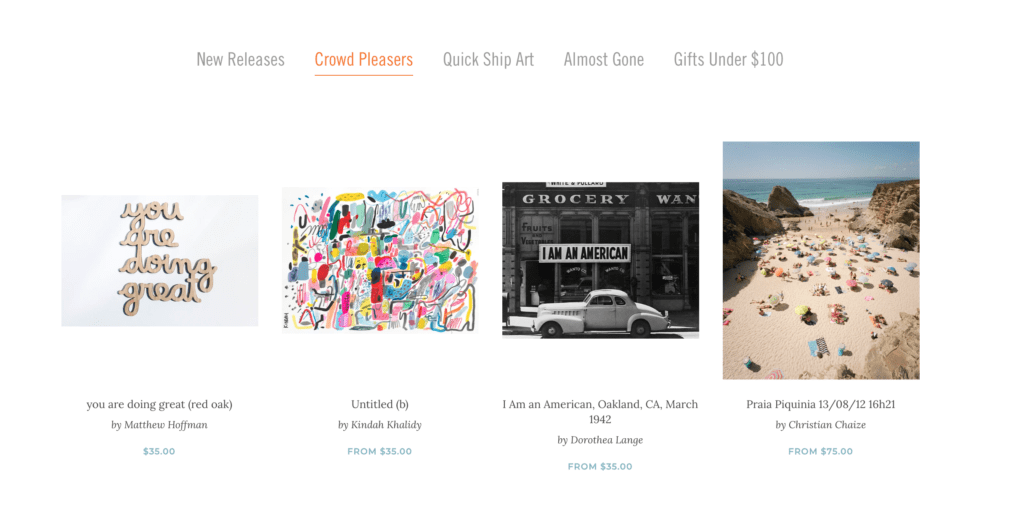The width and height of the screenshot is (1024, 530).
Task: Select the Crowd Pleasers tab
Action: tap(364, 59)
